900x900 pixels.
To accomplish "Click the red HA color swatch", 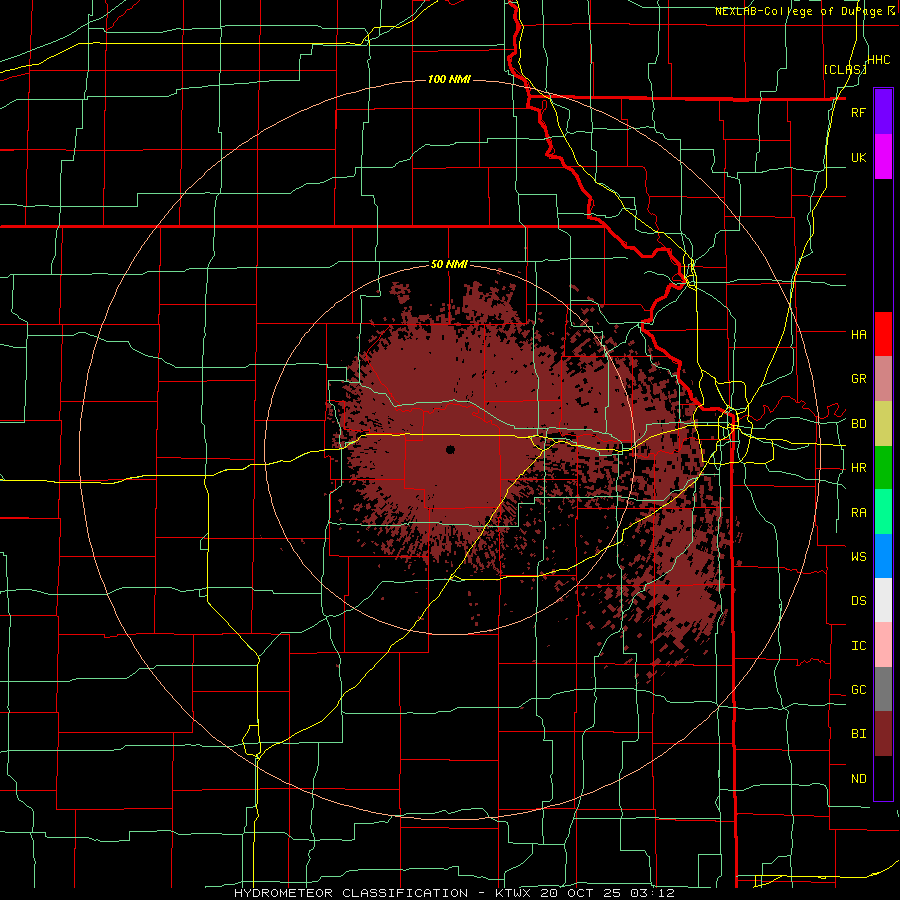I will pyautogui.click(x=883, y=334).
